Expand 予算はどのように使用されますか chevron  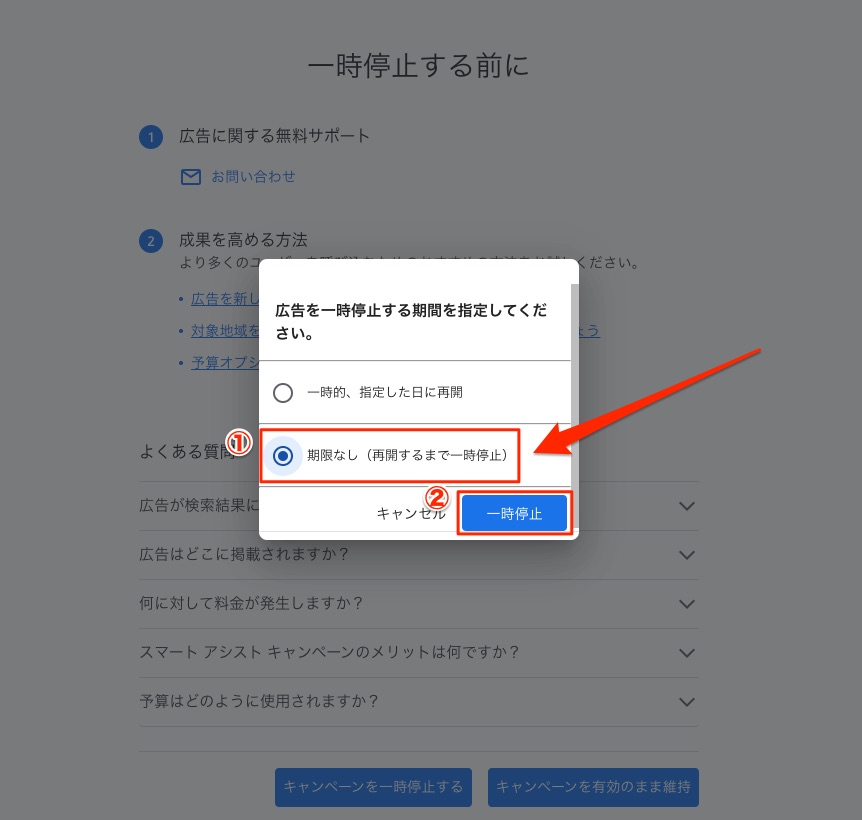tap(687, 702)
